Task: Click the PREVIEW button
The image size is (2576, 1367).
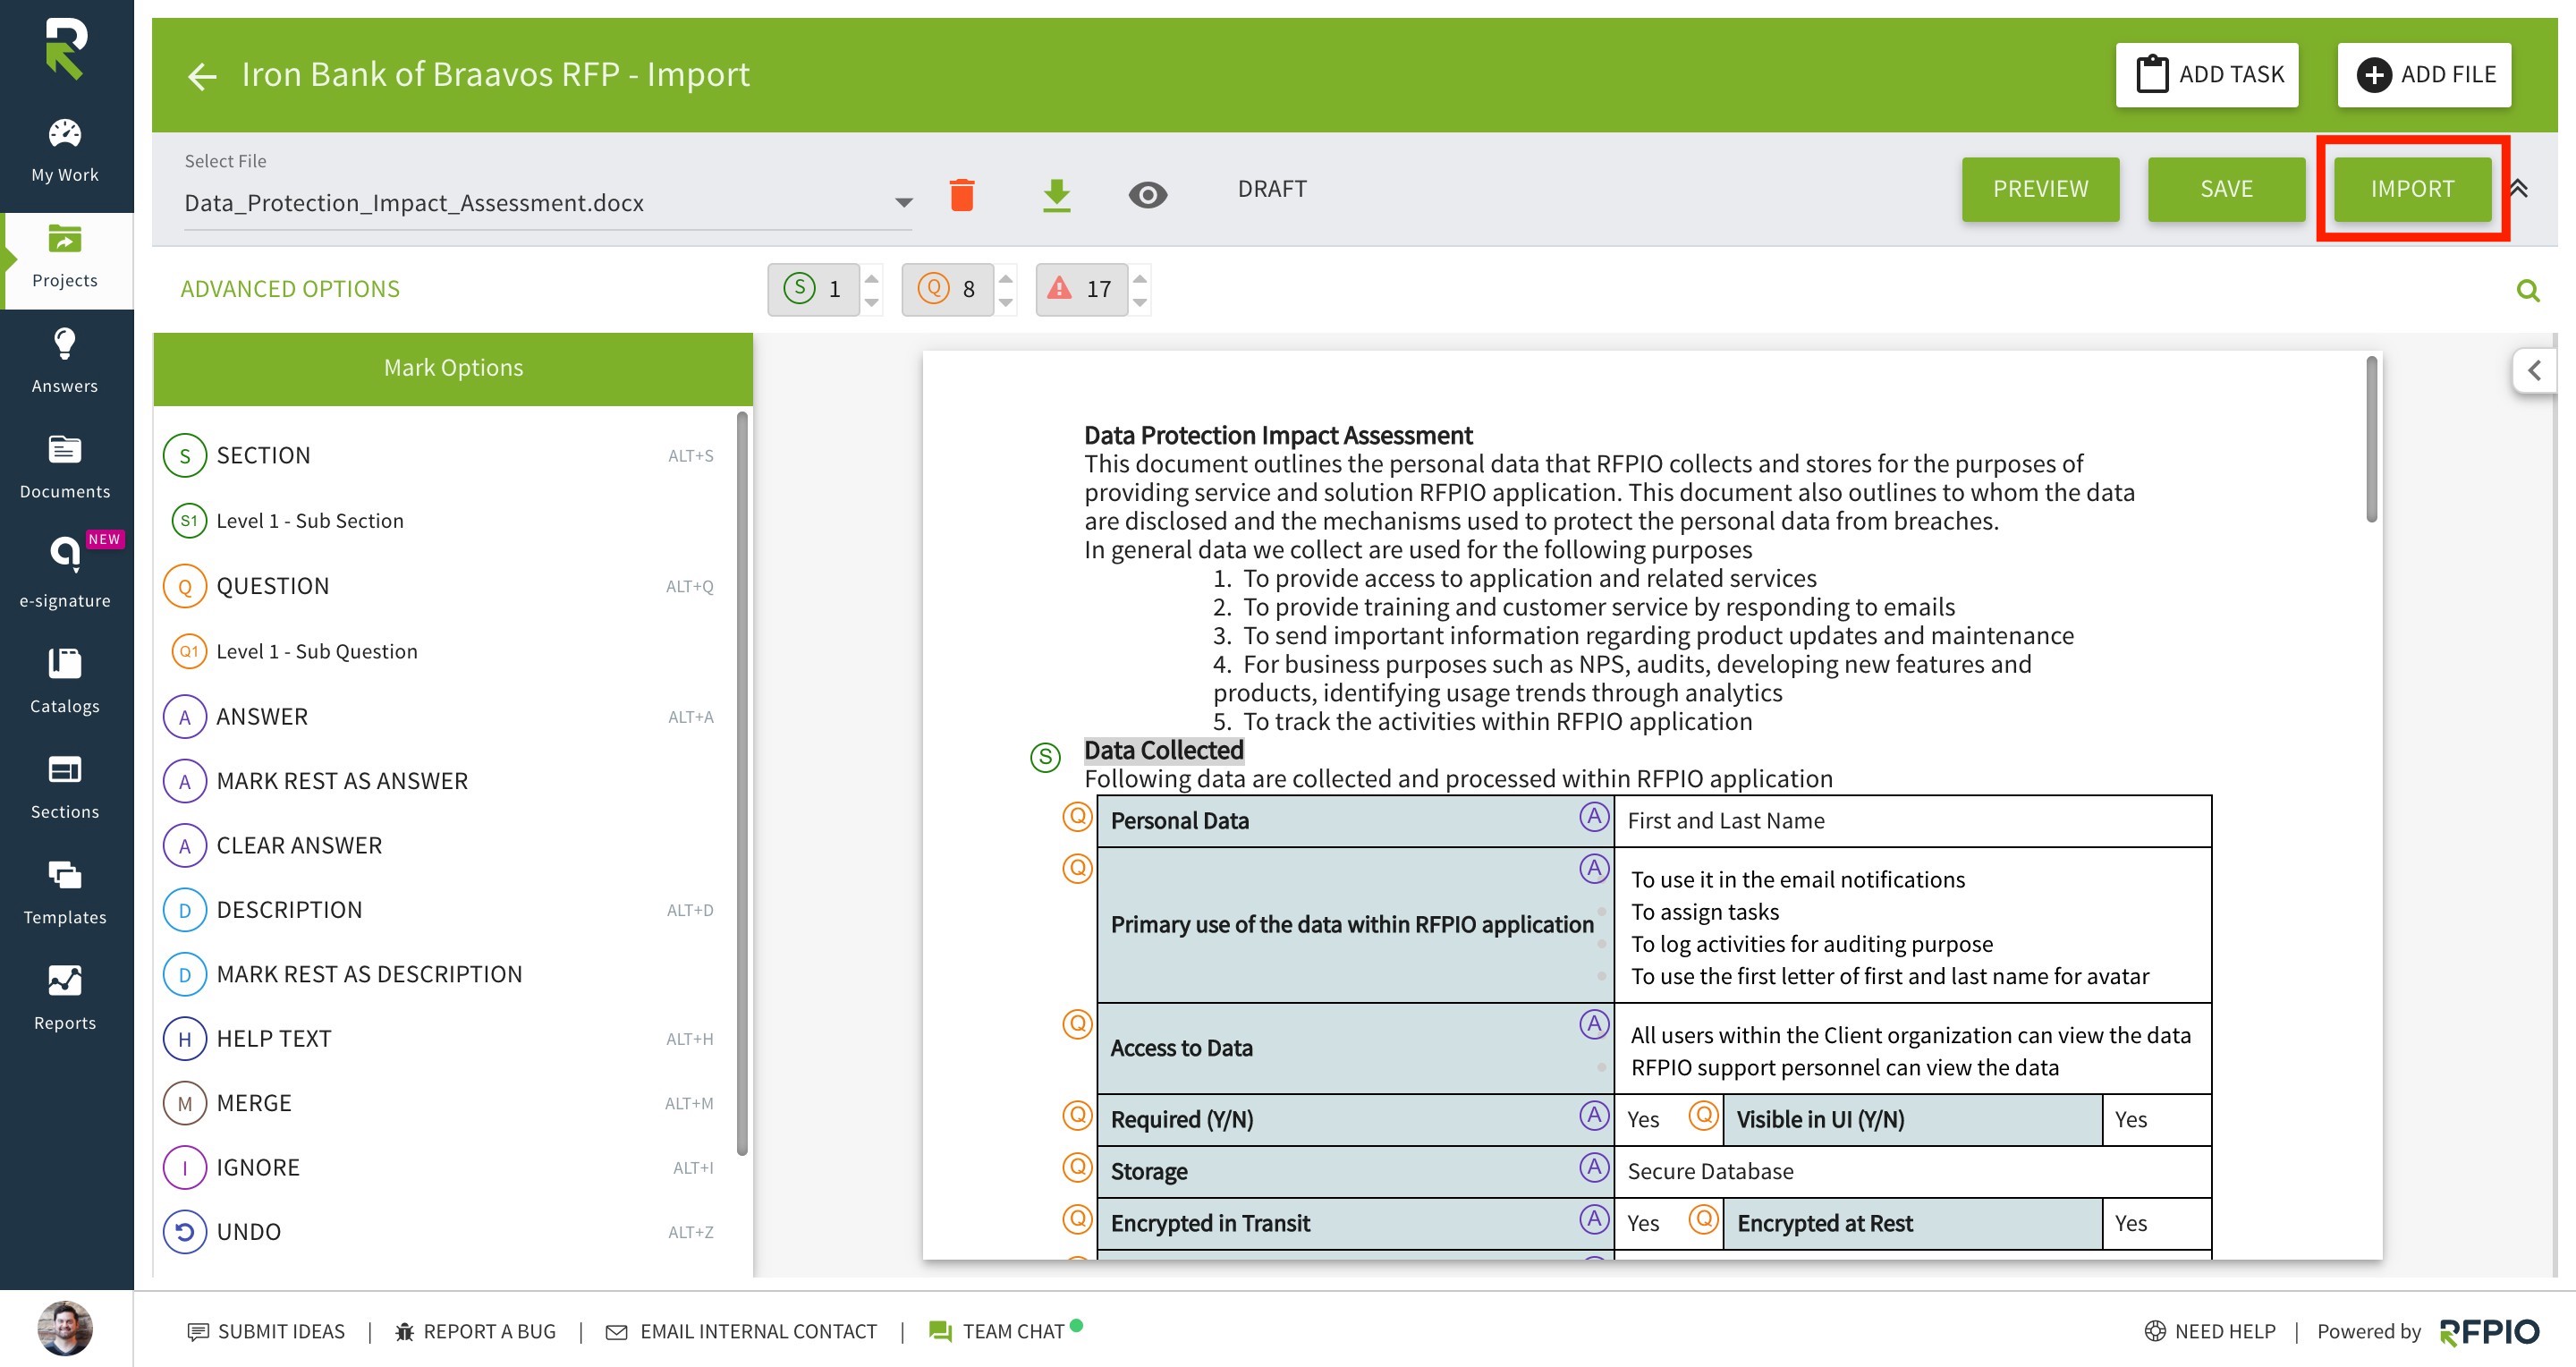Action: (2040, 189)
